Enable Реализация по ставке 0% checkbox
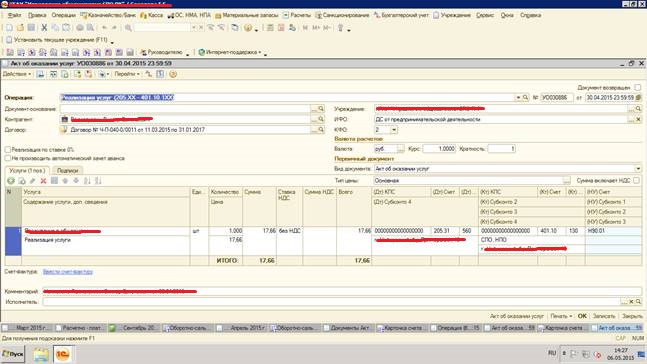This screenshot has width=647, height=364. [7, 149]
